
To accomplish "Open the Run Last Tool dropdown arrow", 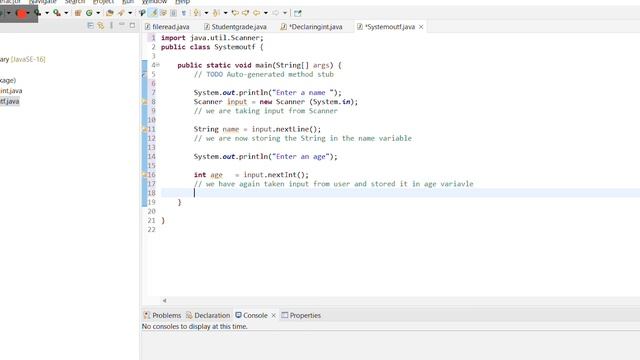I will click(47, 13).
